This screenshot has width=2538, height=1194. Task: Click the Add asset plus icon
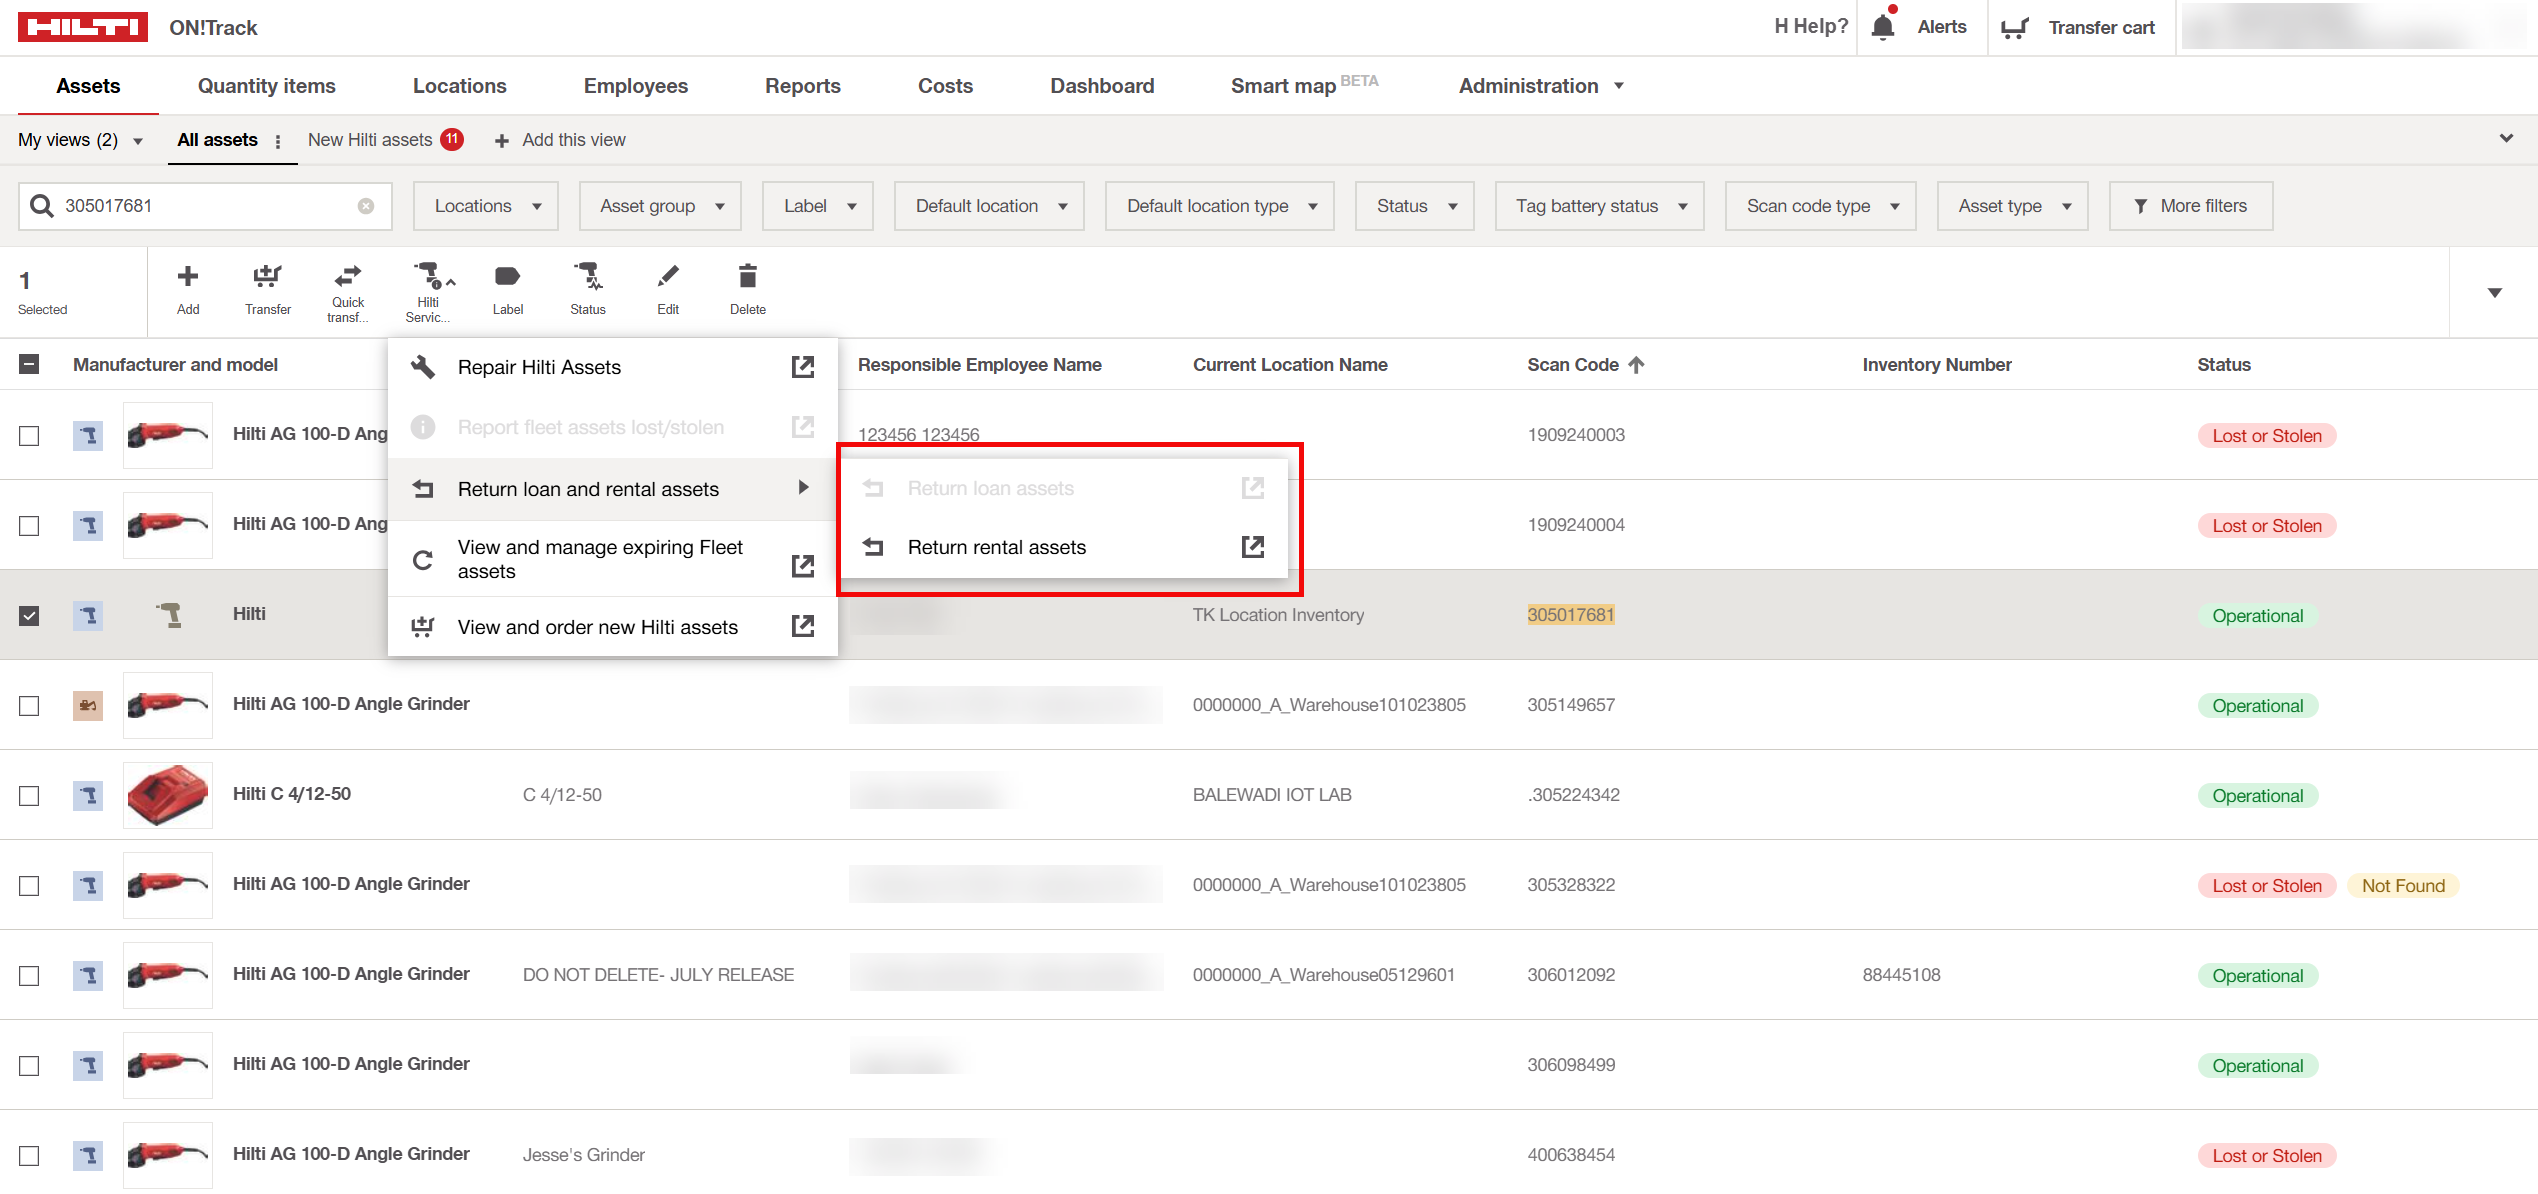point(188,276)
